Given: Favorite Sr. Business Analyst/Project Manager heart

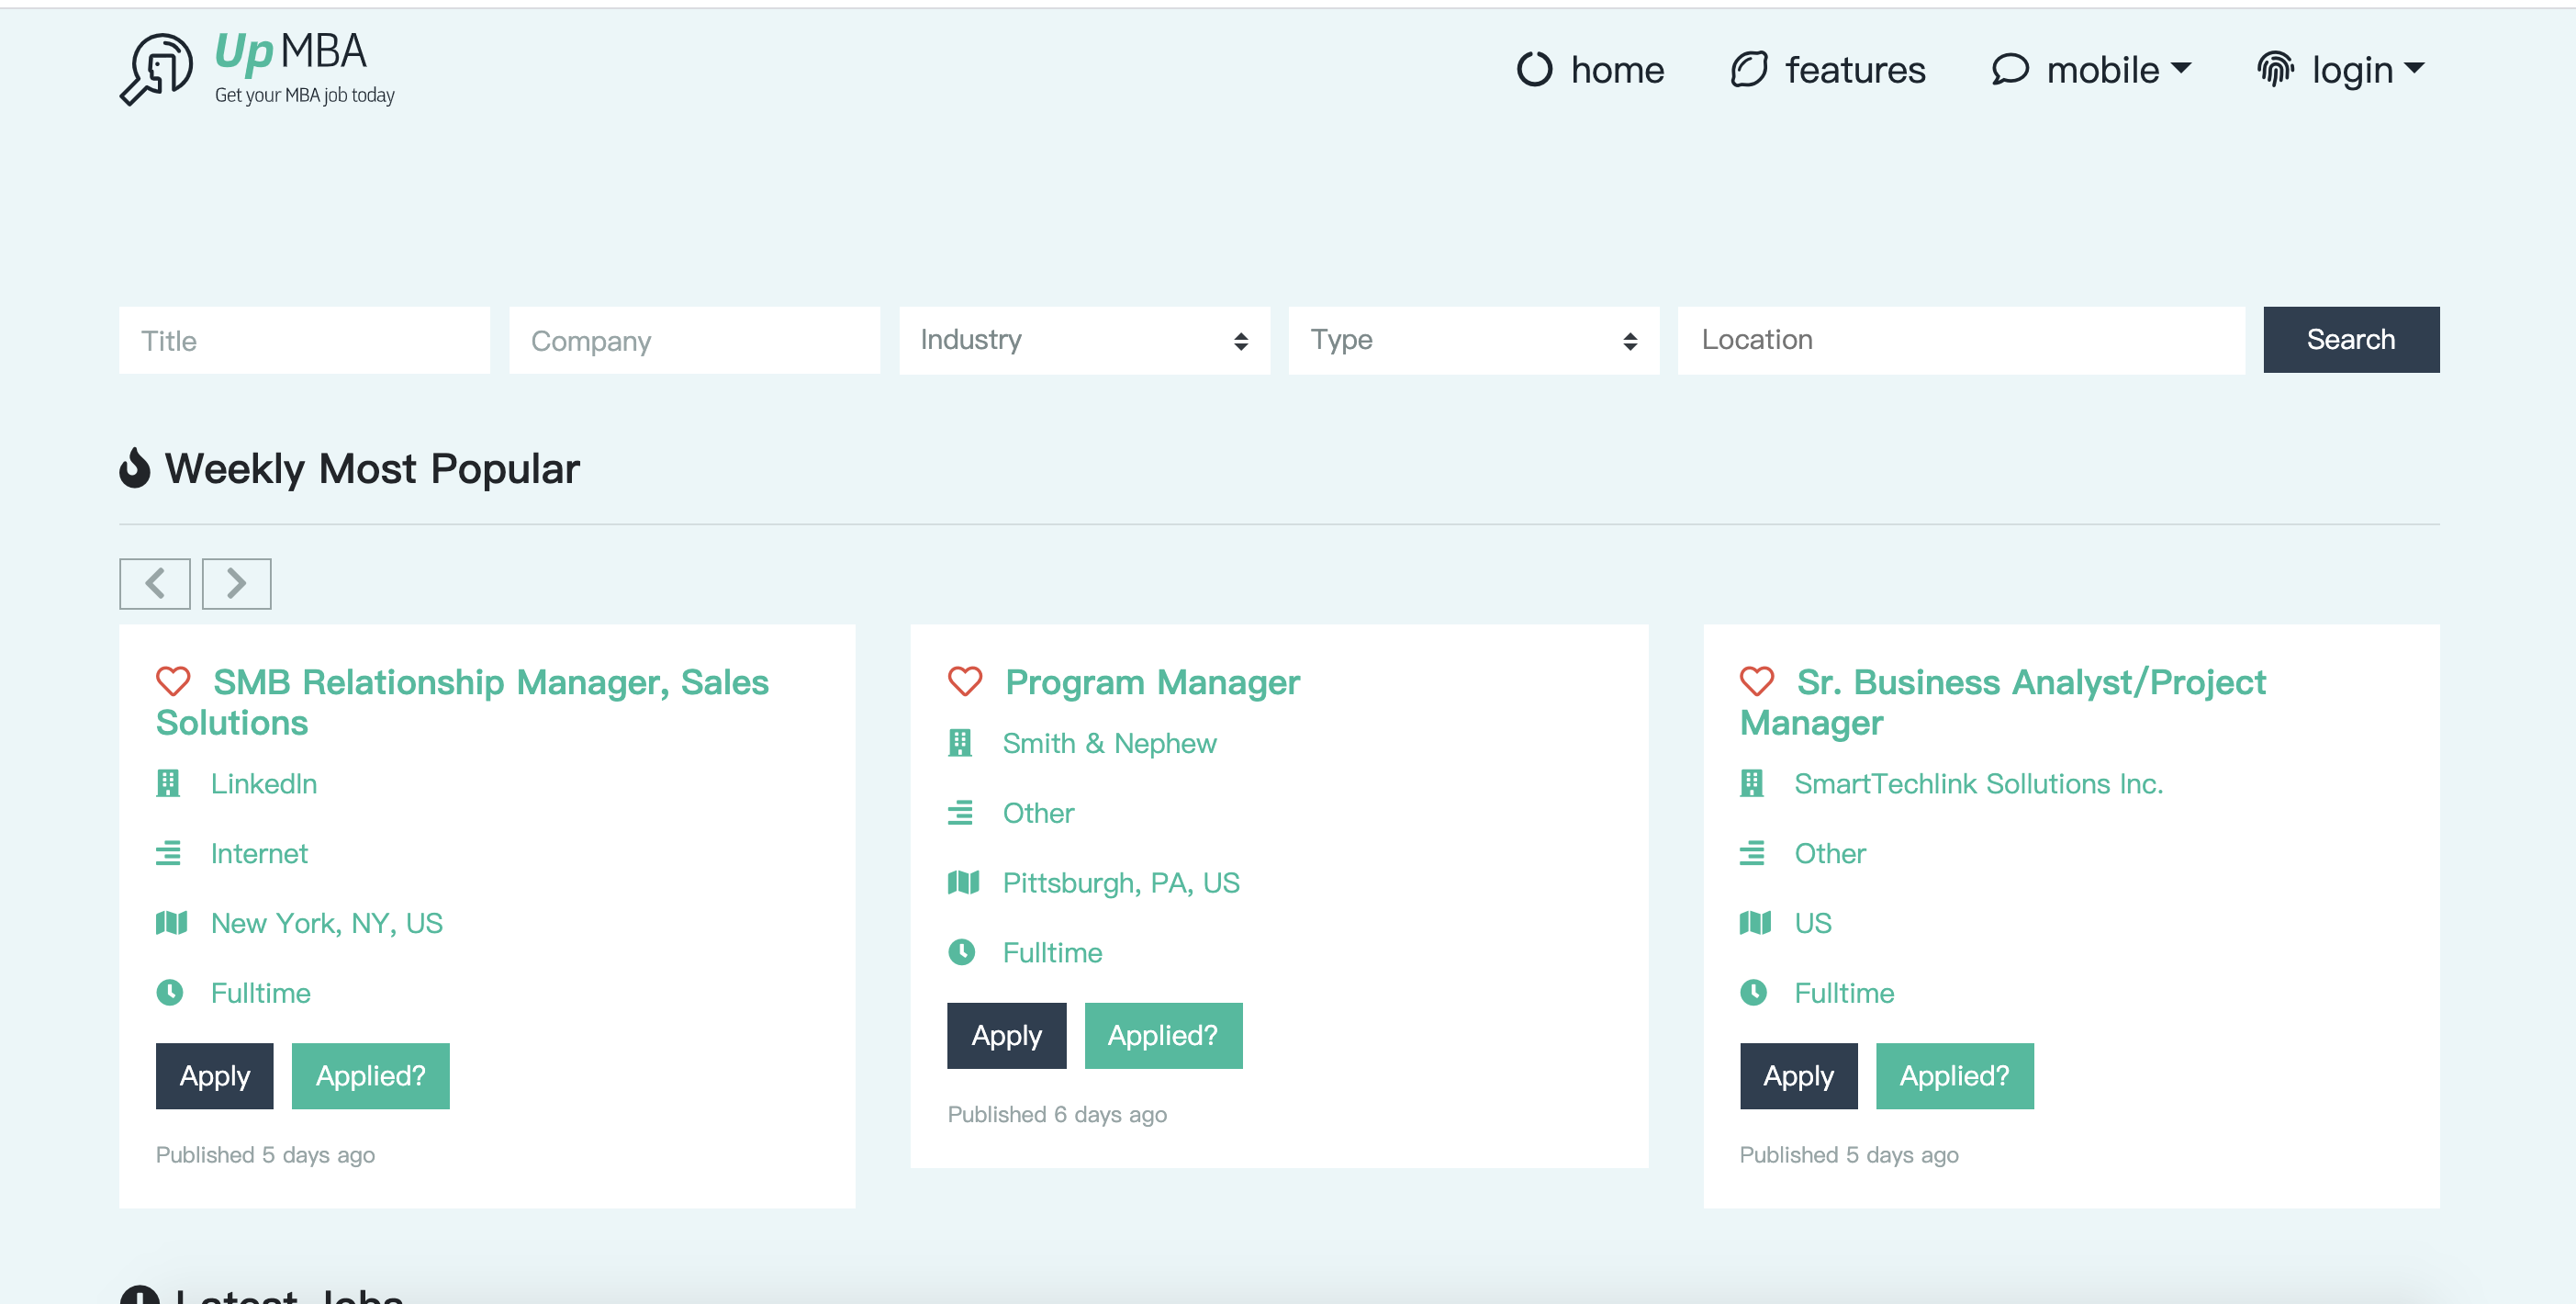Looking at the screenshot, I should (1757, 682).
